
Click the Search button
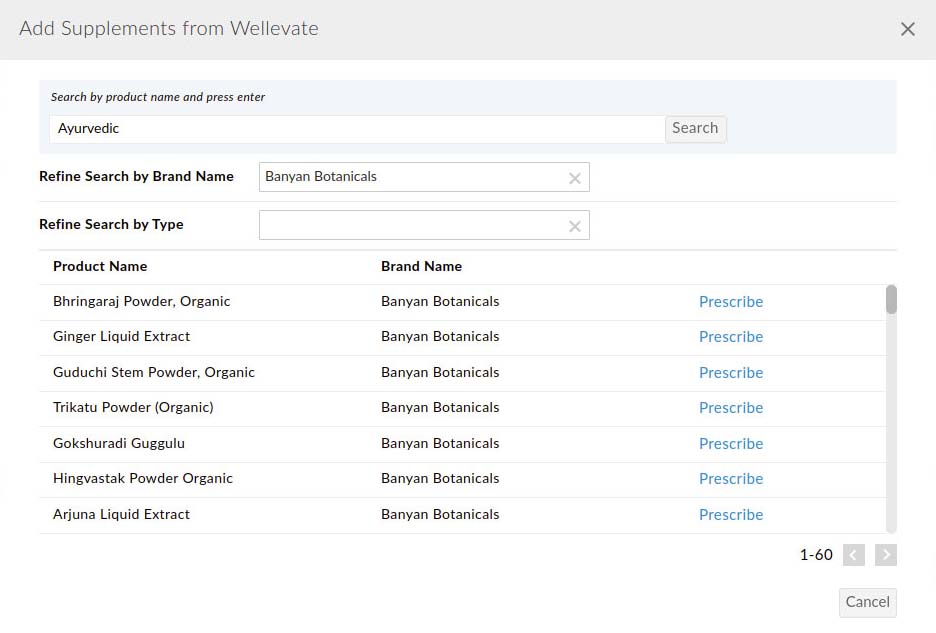point(695,128)
